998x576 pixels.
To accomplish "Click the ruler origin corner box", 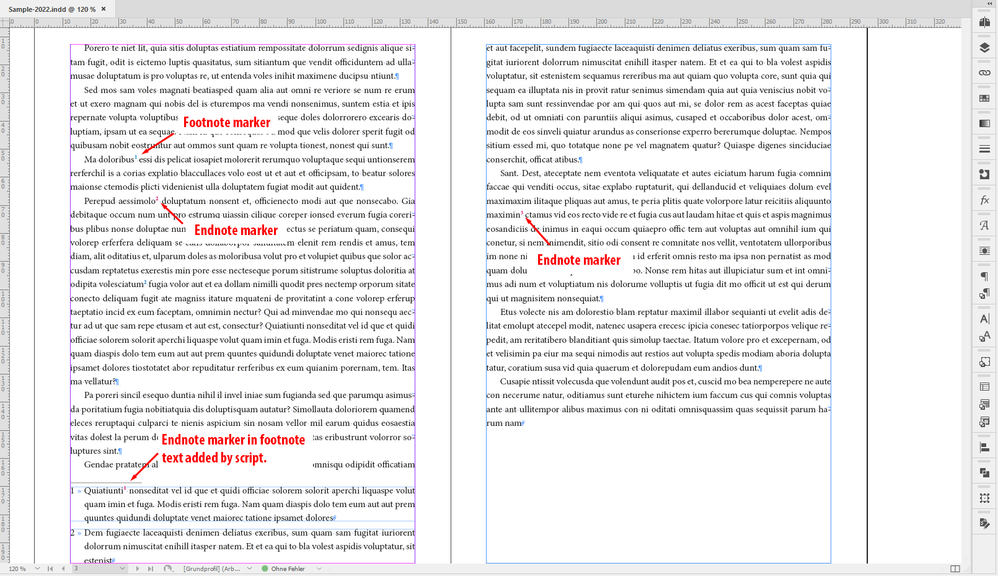I will (4, 22).
